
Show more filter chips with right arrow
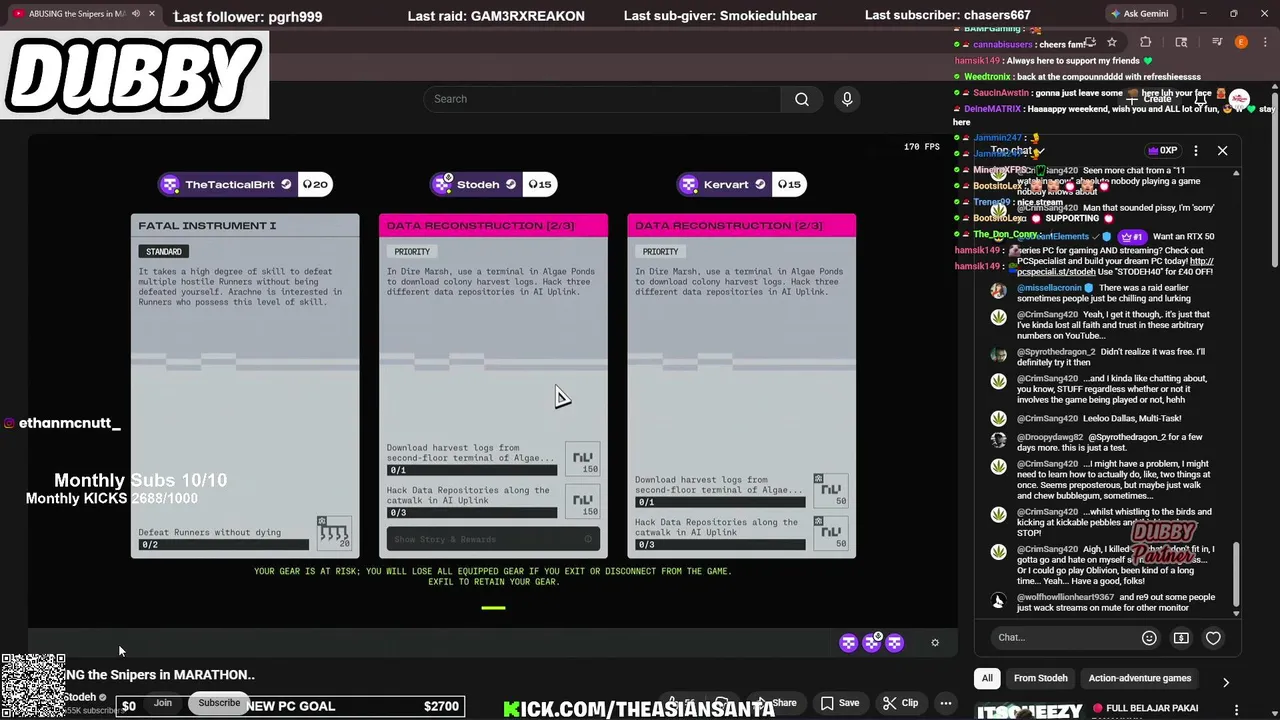(1226, 682)
